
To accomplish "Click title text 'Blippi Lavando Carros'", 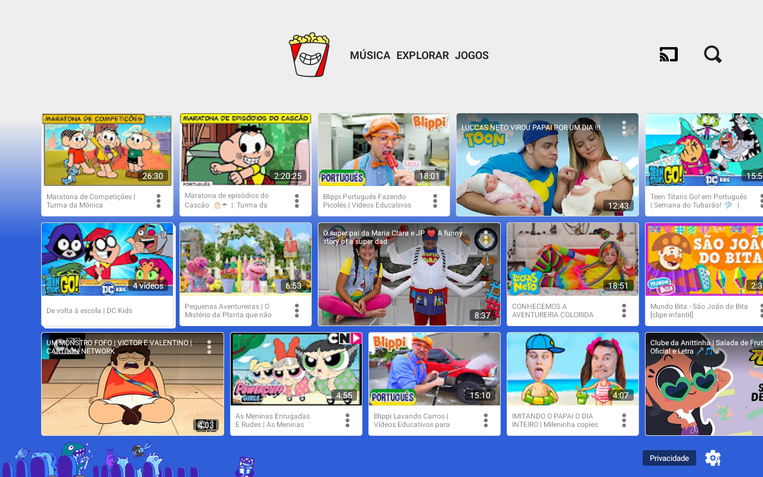I will tap(412, 420).
